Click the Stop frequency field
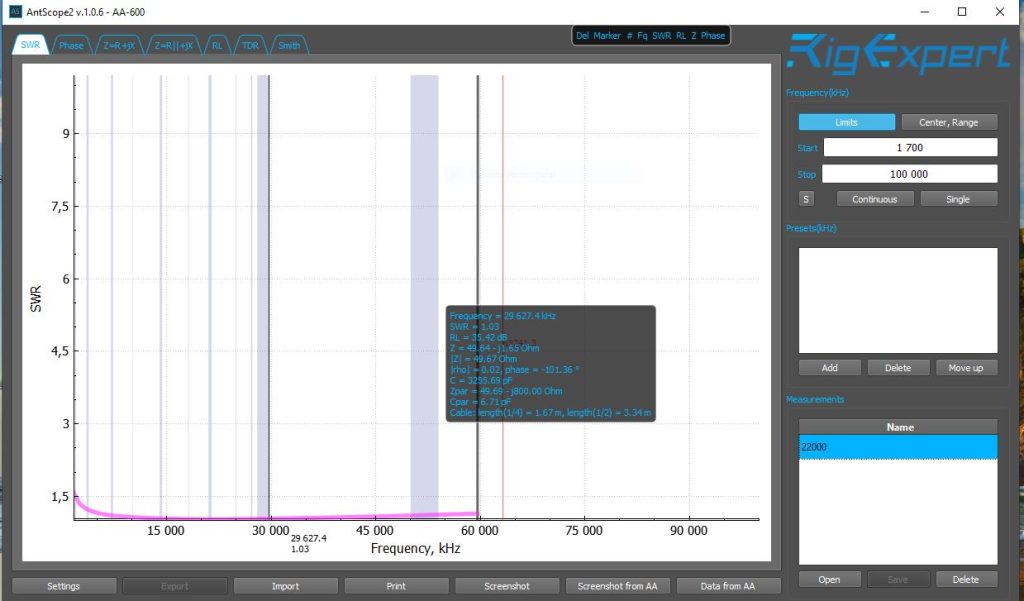Image resolution: width=1024 pixels, height=601 pixels. click(x=909, y=174)
